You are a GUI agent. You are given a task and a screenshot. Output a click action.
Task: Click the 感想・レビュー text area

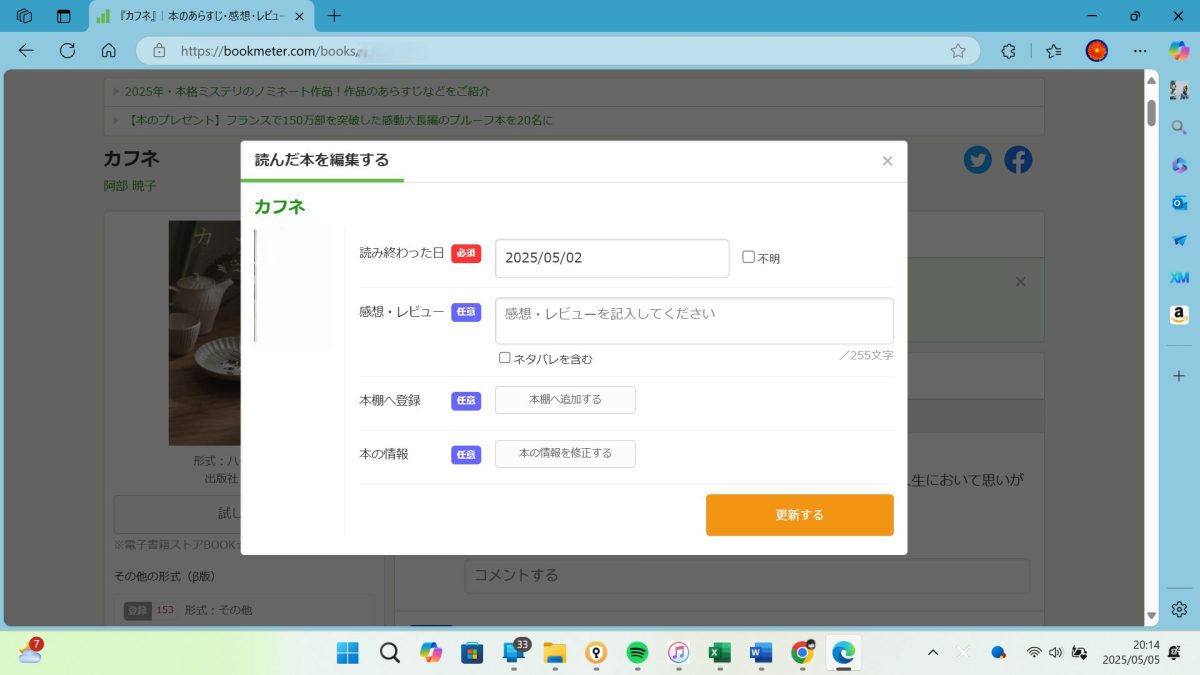click(694, 321)
